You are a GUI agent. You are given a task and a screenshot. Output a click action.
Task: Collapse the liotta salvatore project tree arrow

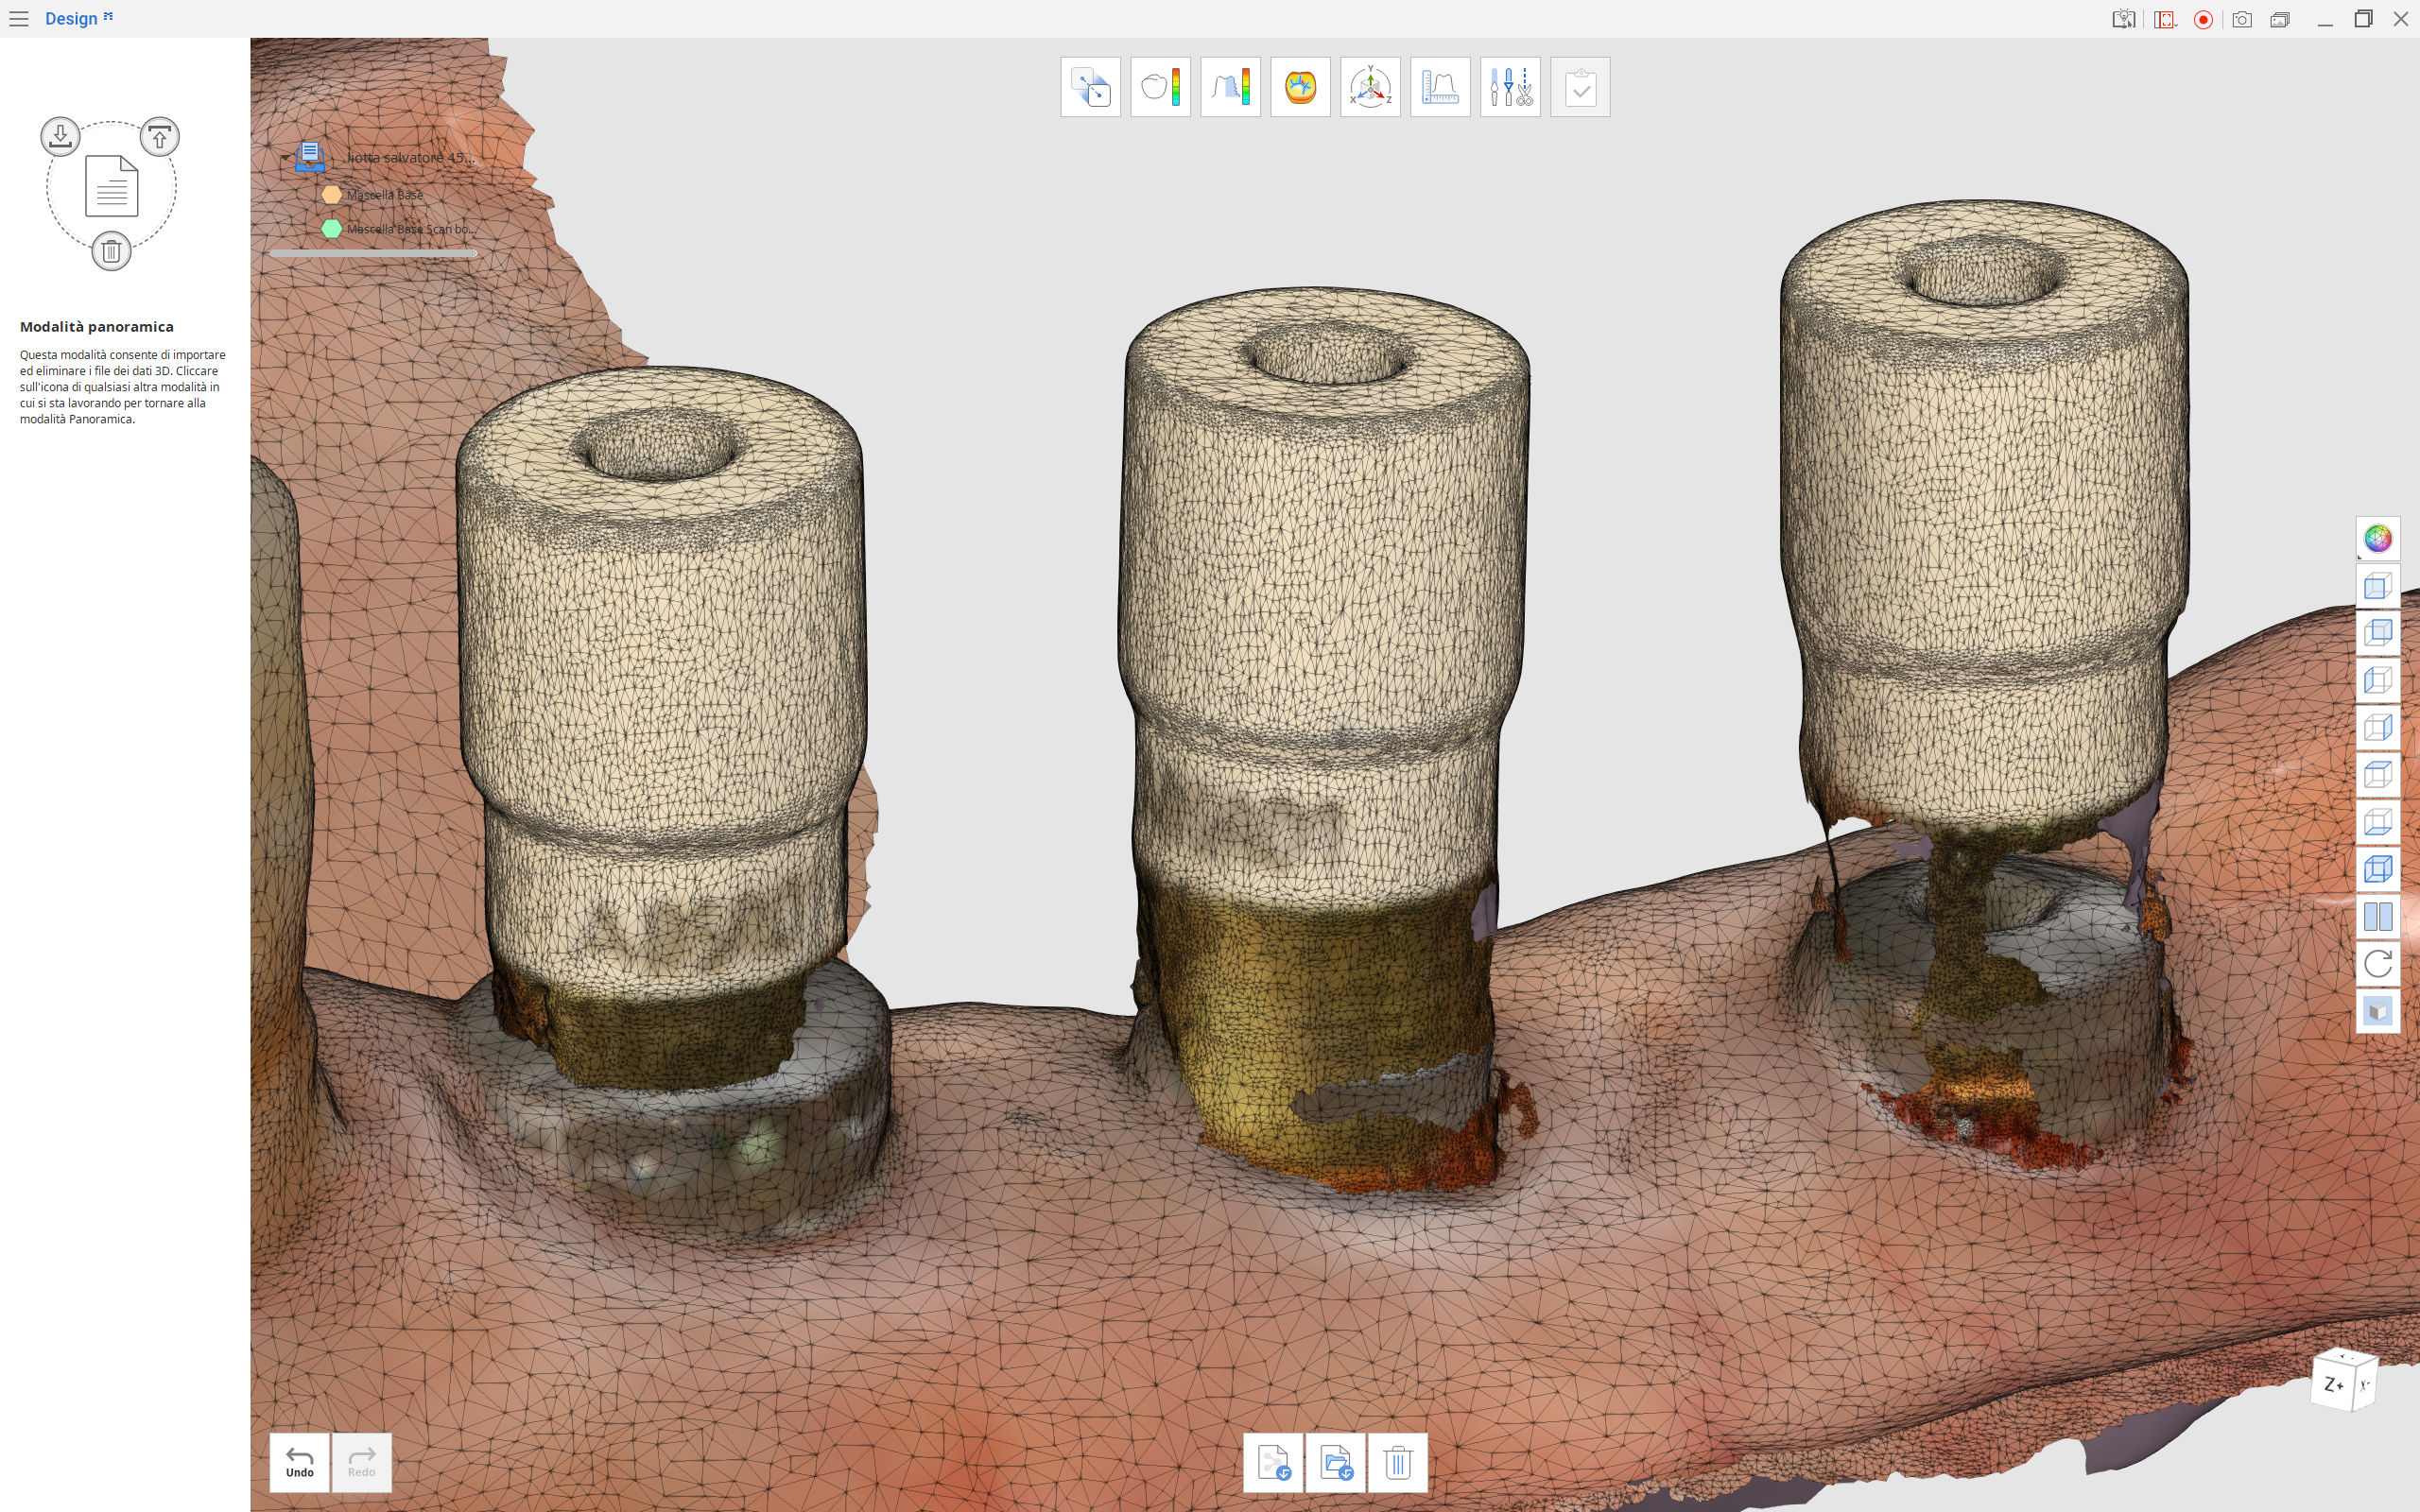[x=285, y=158]
